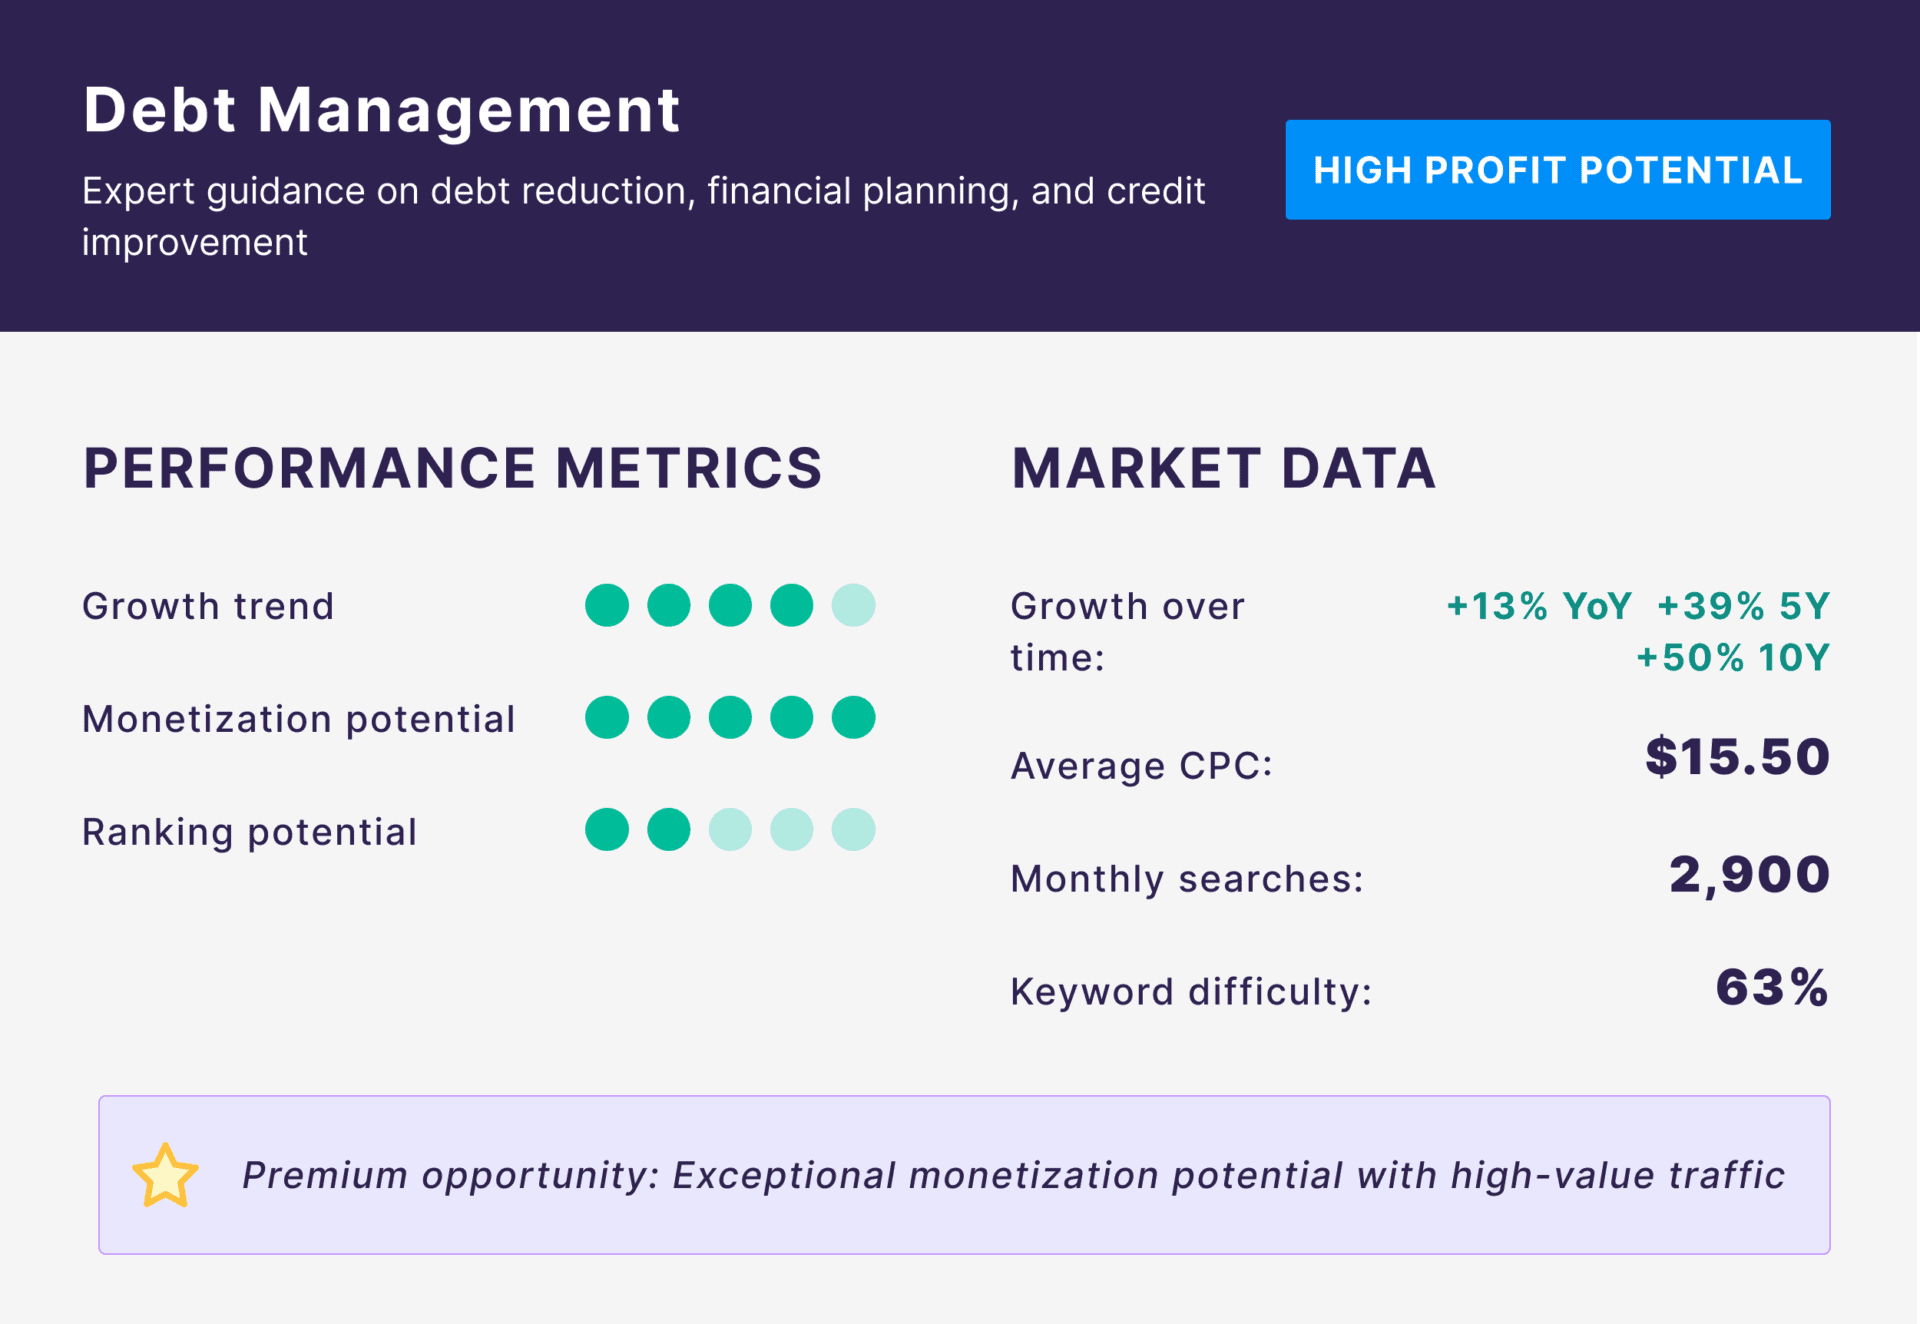Click the +39% 5Y growth value
This screenshot has height=1324, width=1920.
coord(1743,606)
